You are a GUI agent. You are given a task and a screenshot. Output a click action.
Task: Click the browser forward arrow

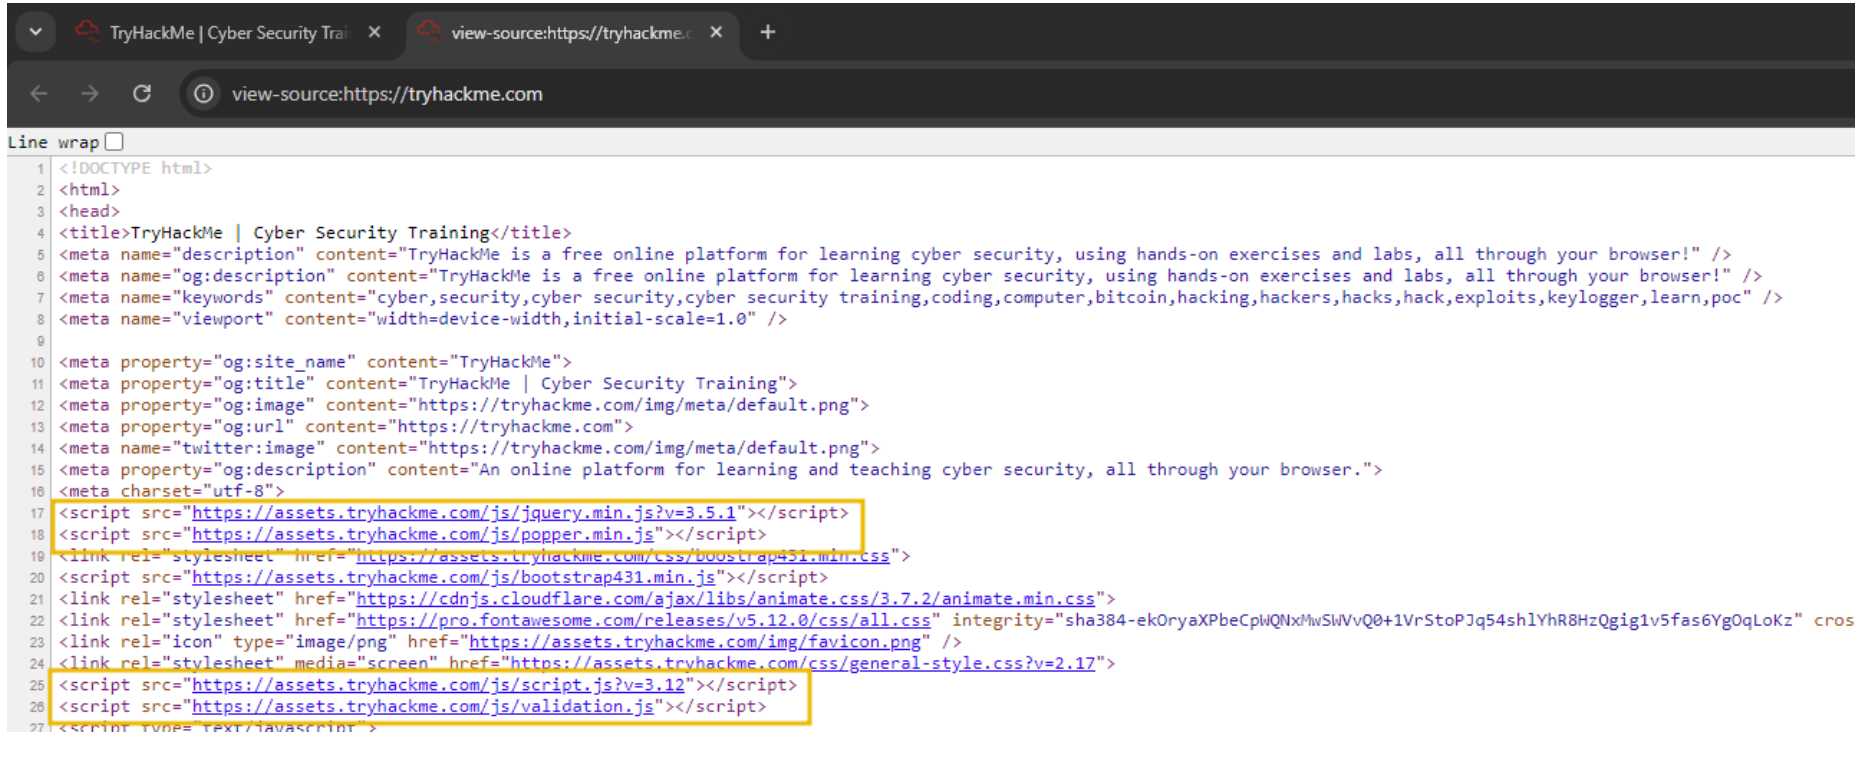click(x=90, y=94)
